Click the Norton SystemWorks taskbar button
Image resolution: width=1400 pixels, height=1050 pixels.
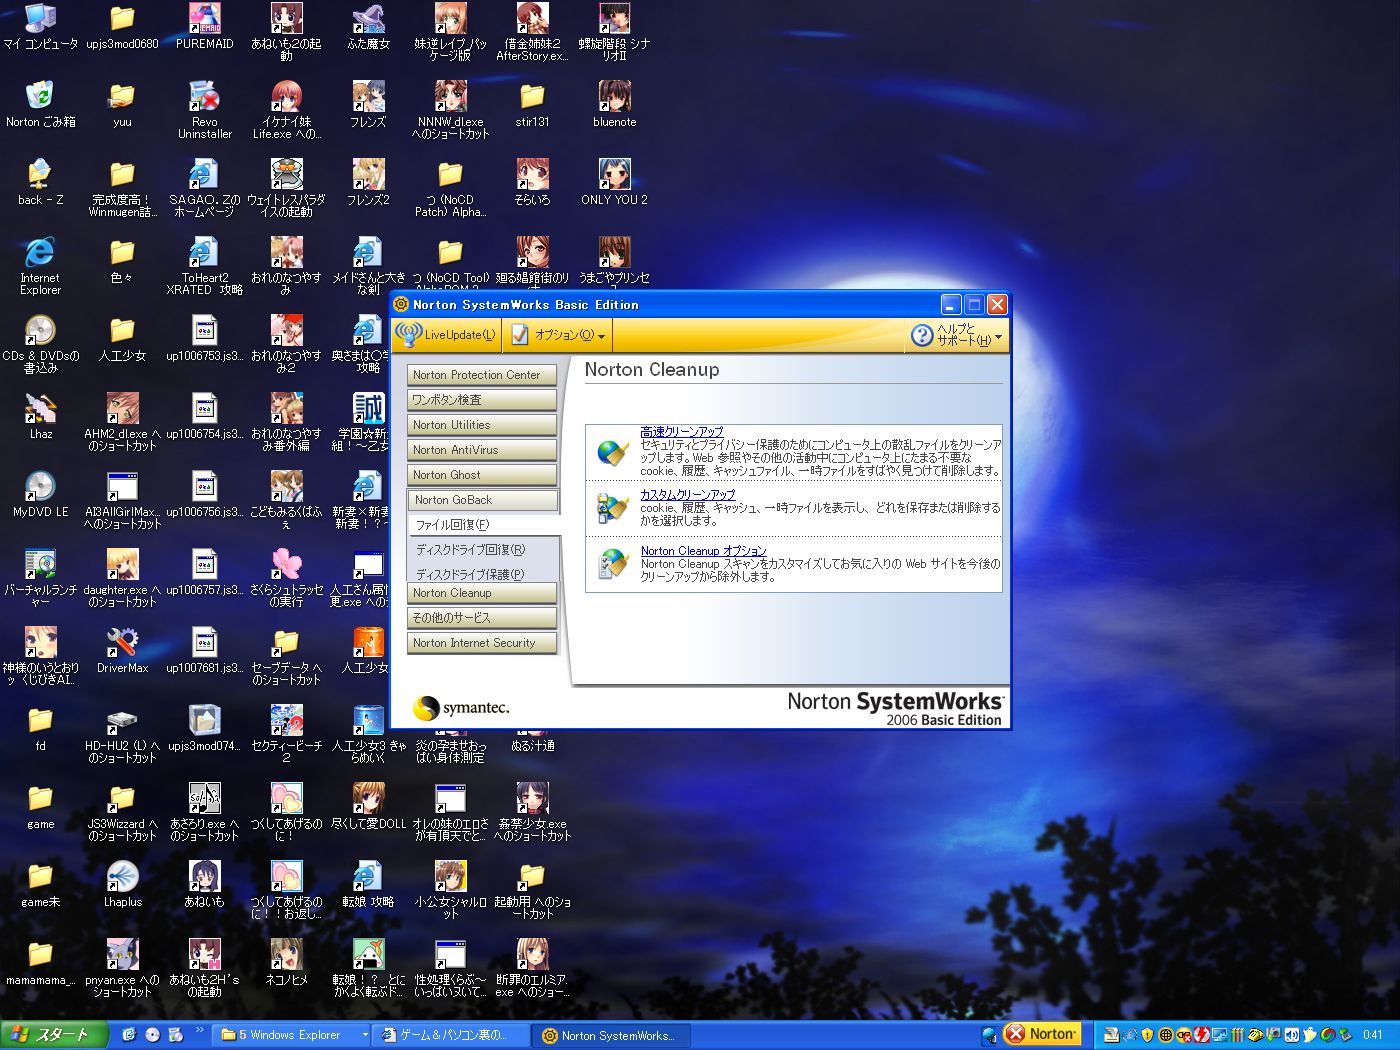pos(612,1035)
